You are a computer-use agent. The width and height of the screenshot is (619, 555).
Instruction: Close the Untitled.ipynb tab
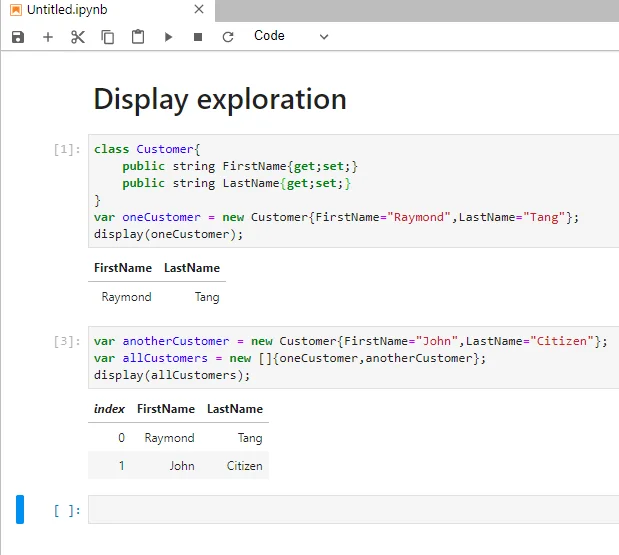tap(199, 10)
